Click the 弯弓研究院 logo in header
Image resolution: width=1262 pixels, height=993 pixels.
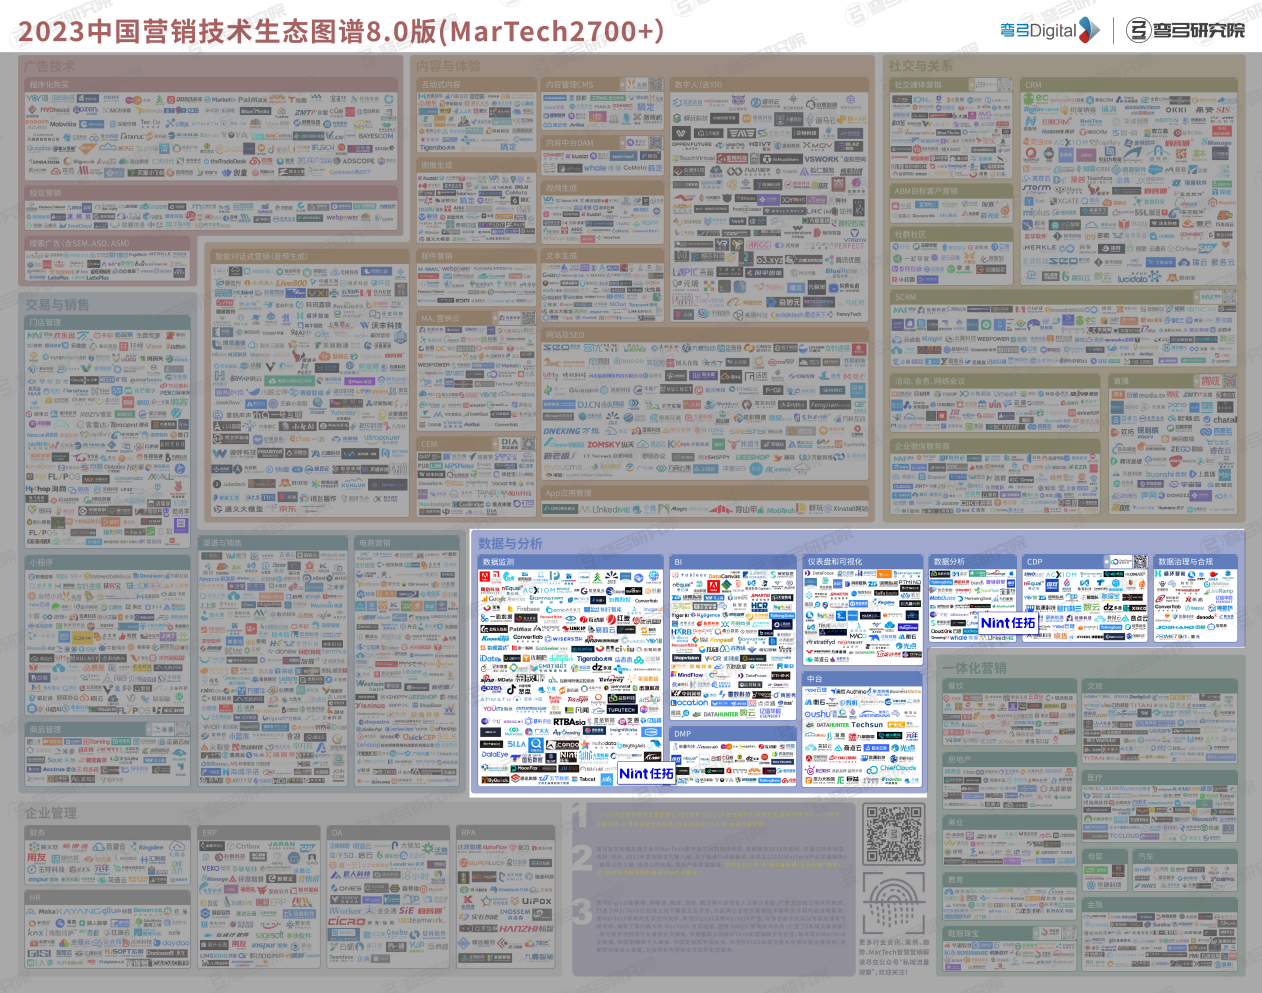(1186, 30)
